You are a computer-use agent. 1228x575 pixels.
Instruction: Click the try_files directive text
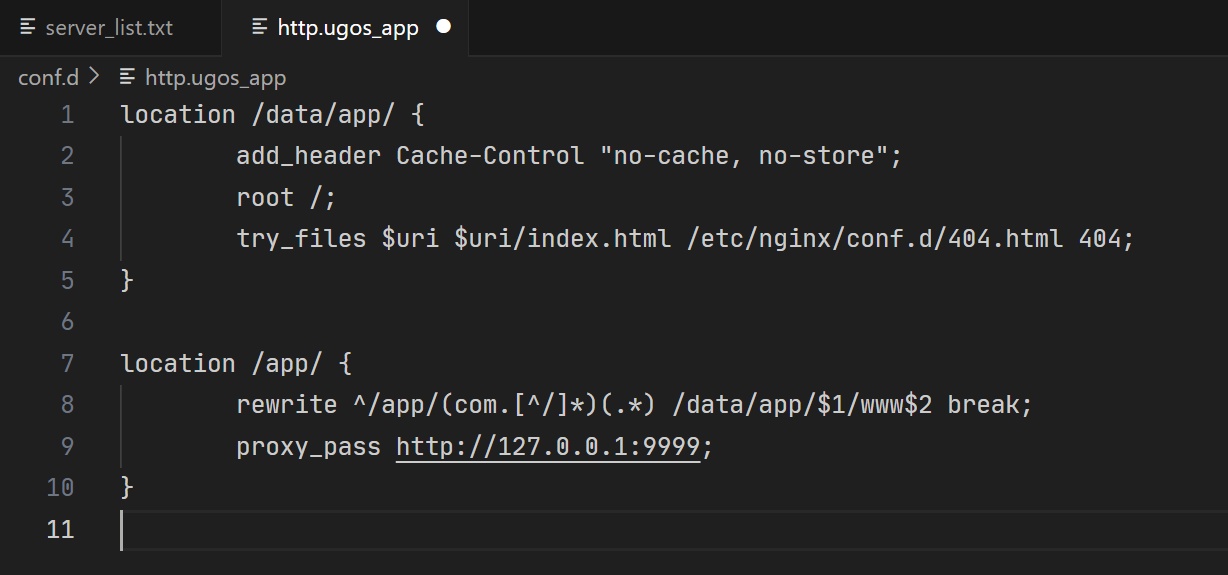[301, 239]
